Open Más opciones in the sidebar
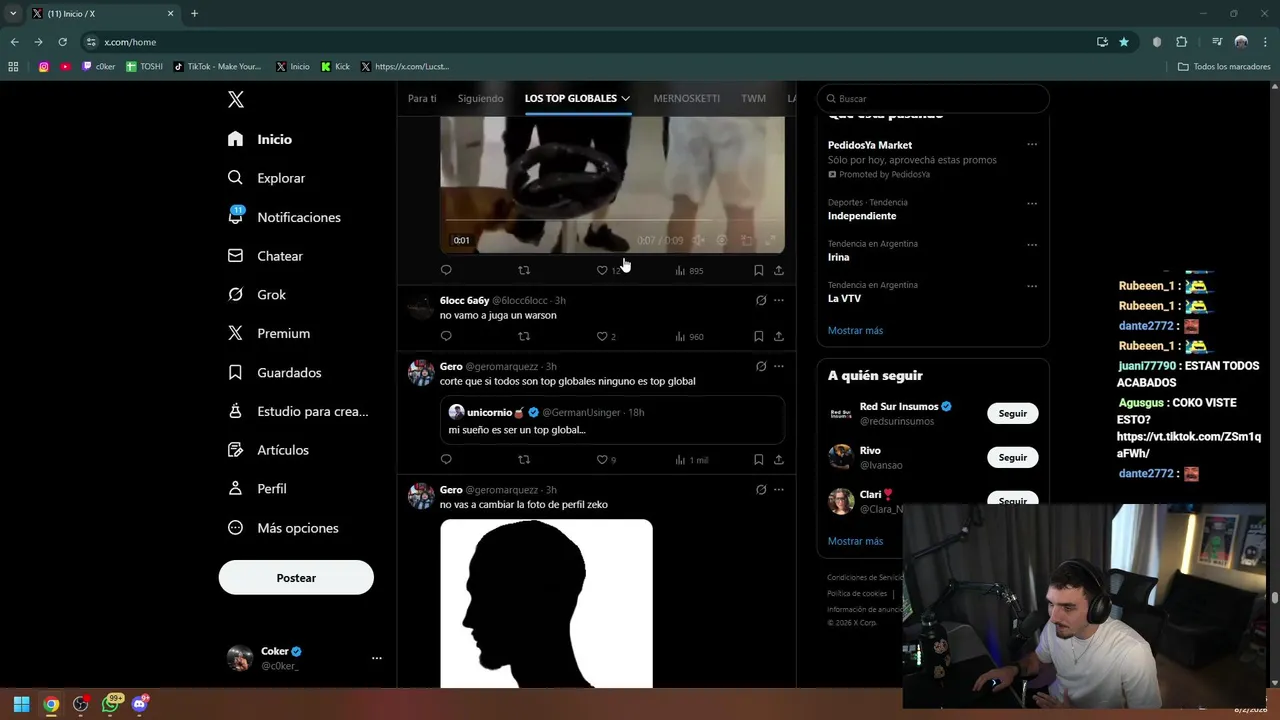The image size is (1280, 720). (x=283, y=528)
